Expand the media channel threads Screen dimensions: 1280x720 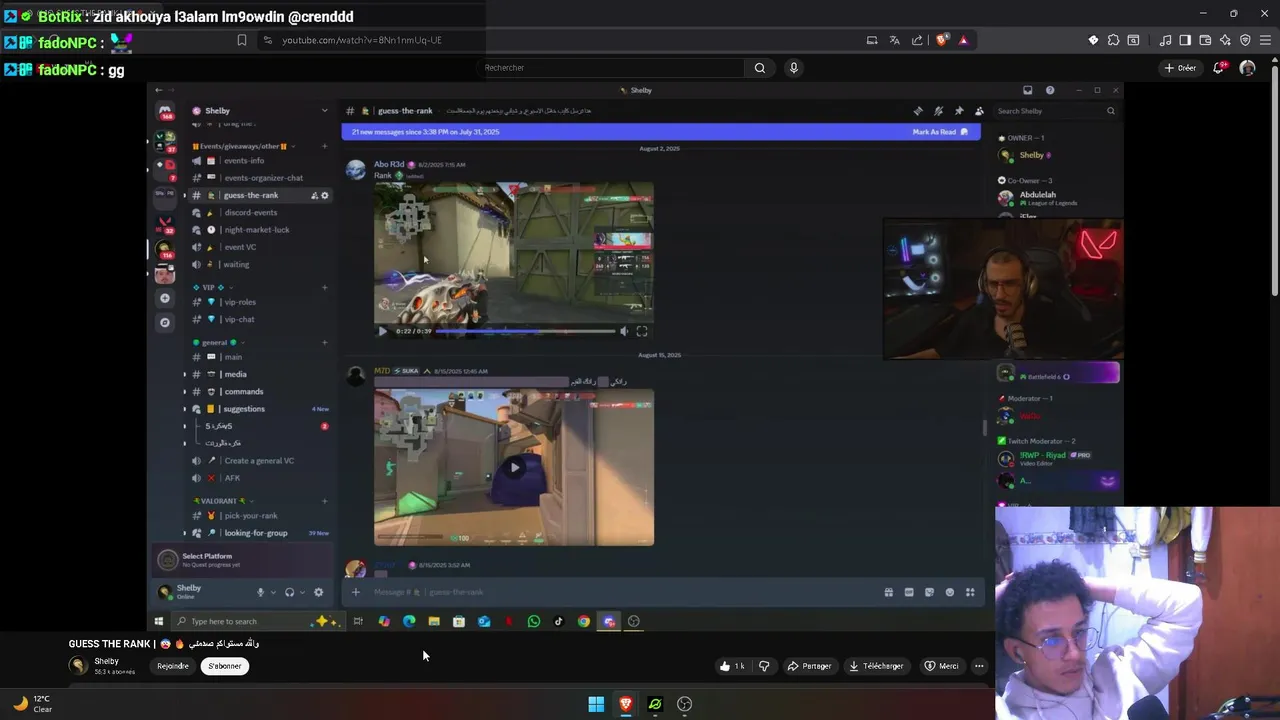184,374
